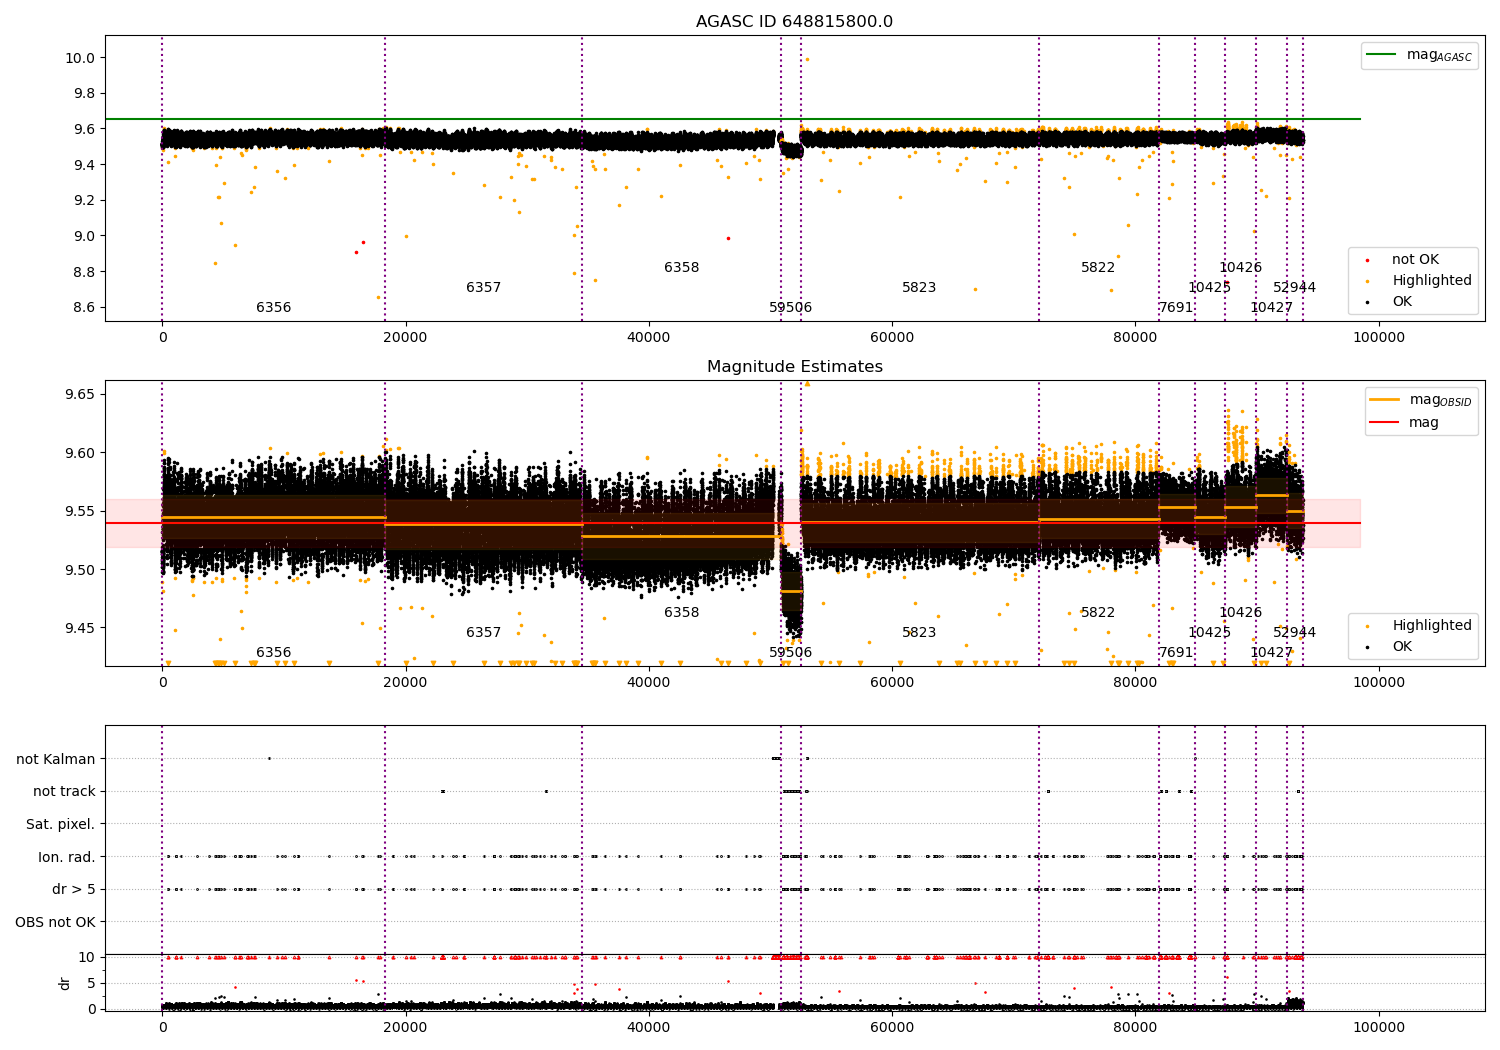Click the rotated 'dr' axis label
The height and width of the screenshot is (1050, 1500).
65,983
